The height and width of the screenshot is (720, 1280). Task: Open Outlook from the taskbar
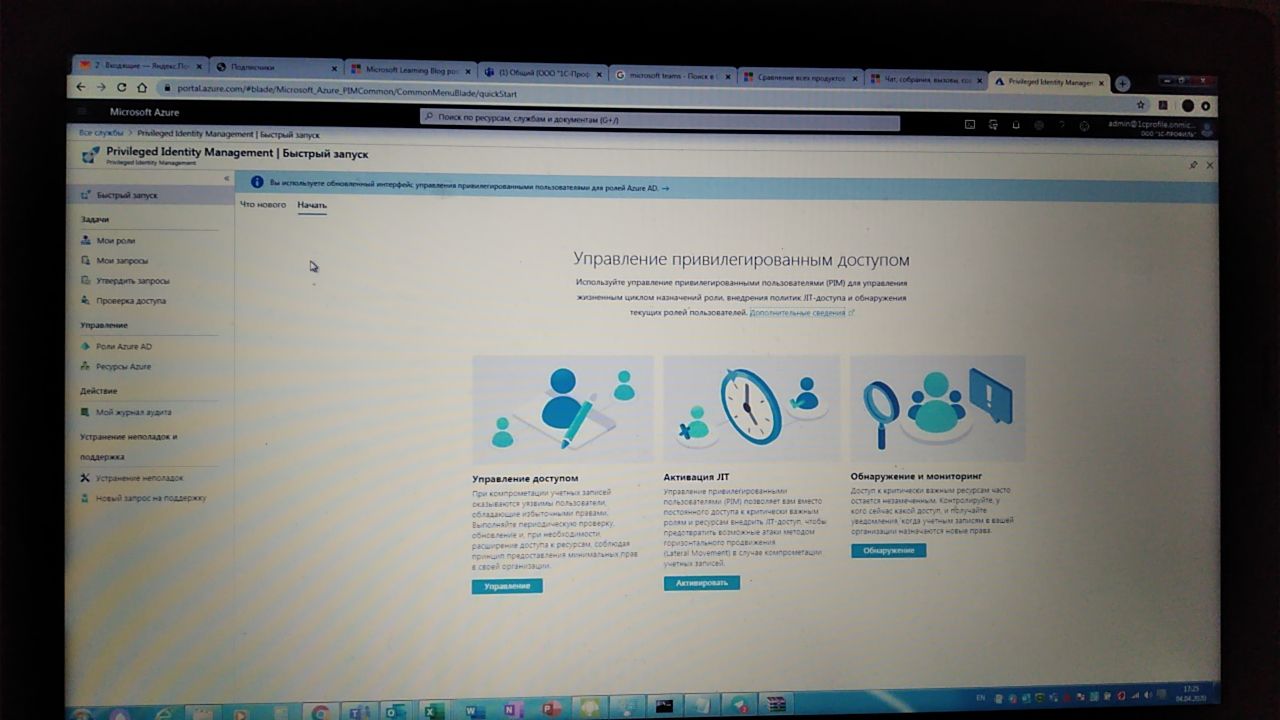point(396,711)
